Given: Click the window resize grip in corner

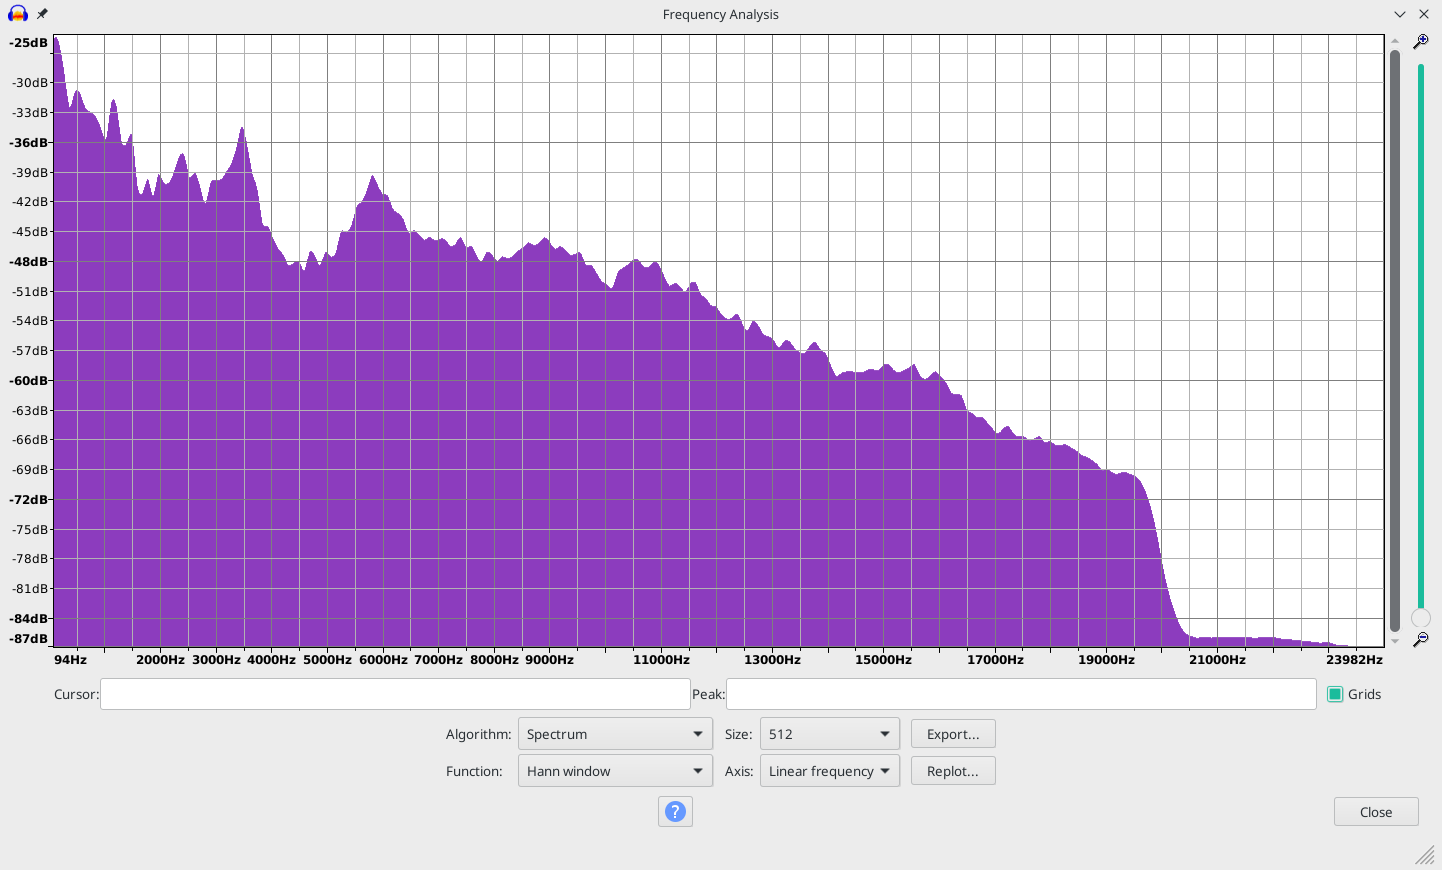Looking at the screenshot, I should tap(1425, 854).
